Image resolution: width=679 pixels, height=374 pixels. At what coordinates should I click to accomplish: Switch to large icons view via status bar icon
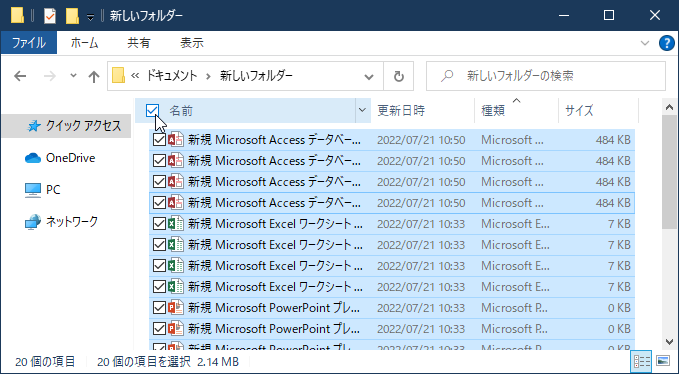coord(663,361)
